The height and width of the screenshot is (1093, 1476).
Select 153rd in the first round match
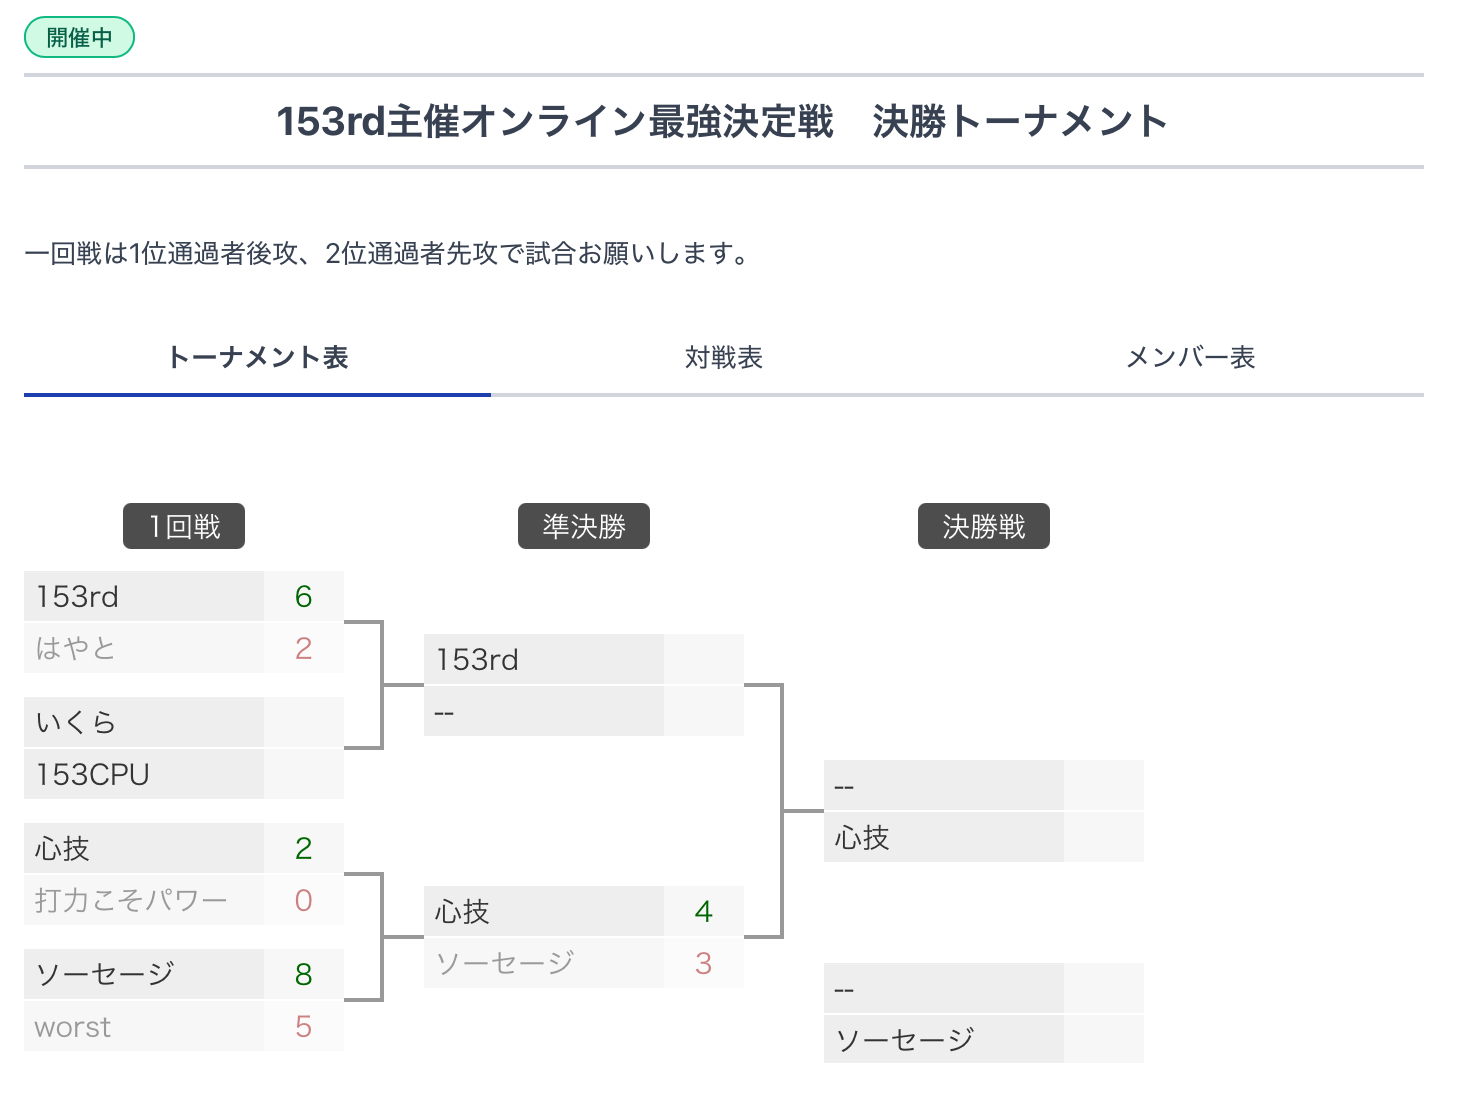[x=144, y=596]
